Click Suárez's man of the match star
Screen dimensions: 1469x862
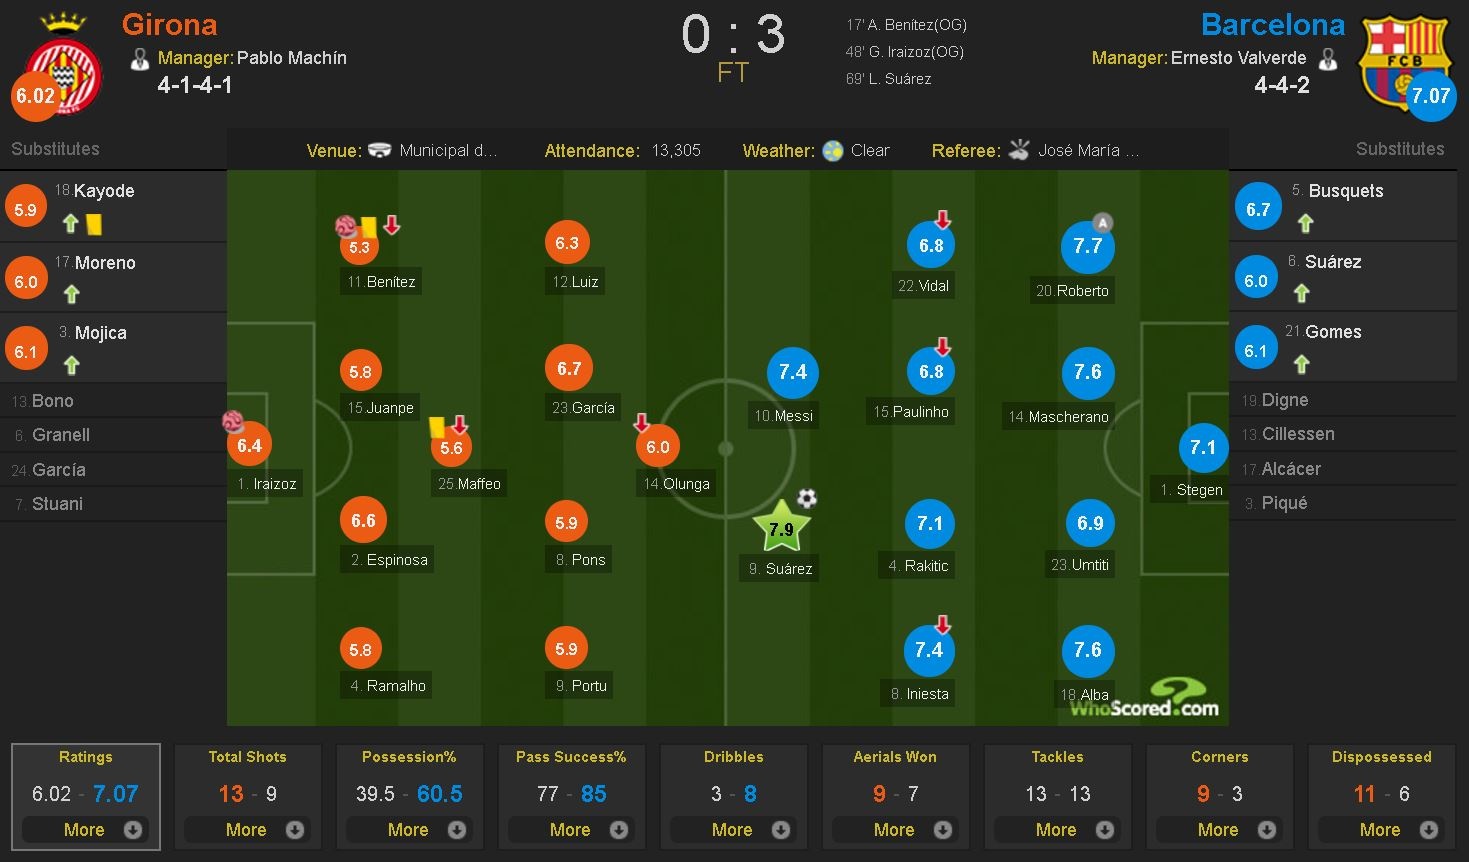[781, 528]
